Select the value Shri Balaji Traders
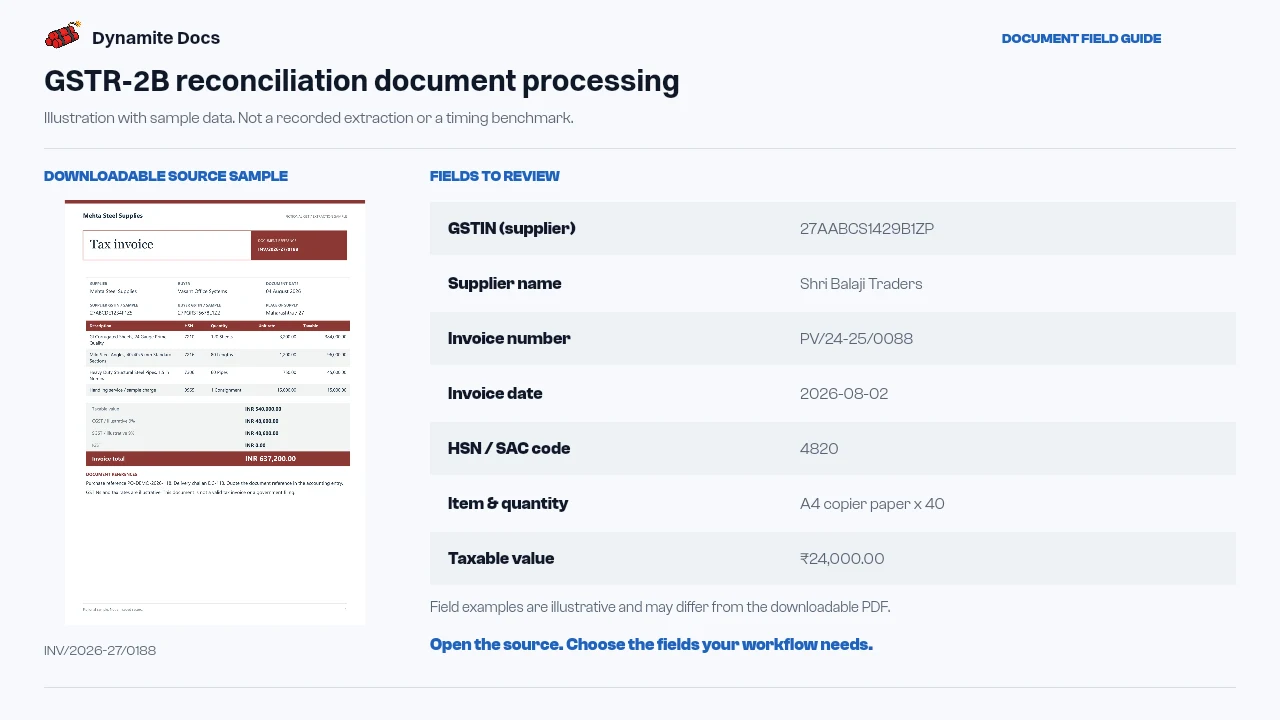The image size is (1280, 720). [x=861, y=283]
